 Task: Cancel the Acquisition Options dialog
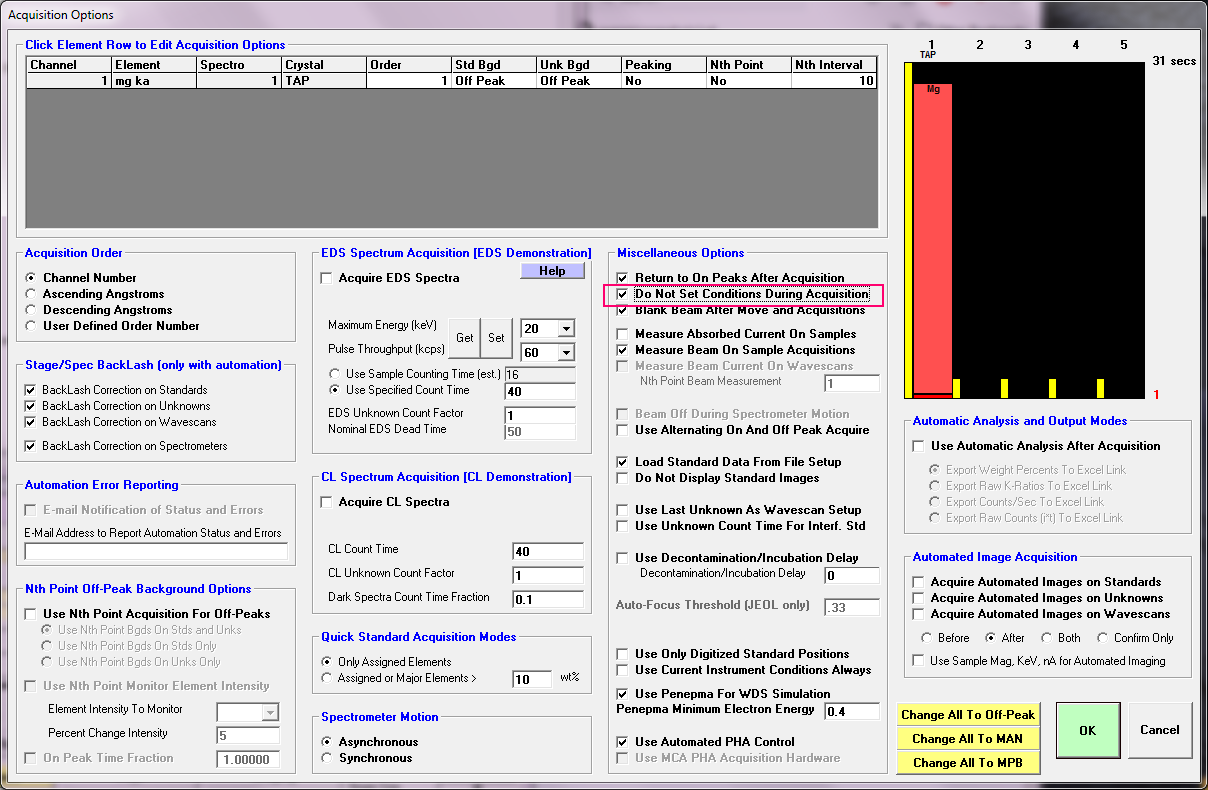(x=1160, y=730)
